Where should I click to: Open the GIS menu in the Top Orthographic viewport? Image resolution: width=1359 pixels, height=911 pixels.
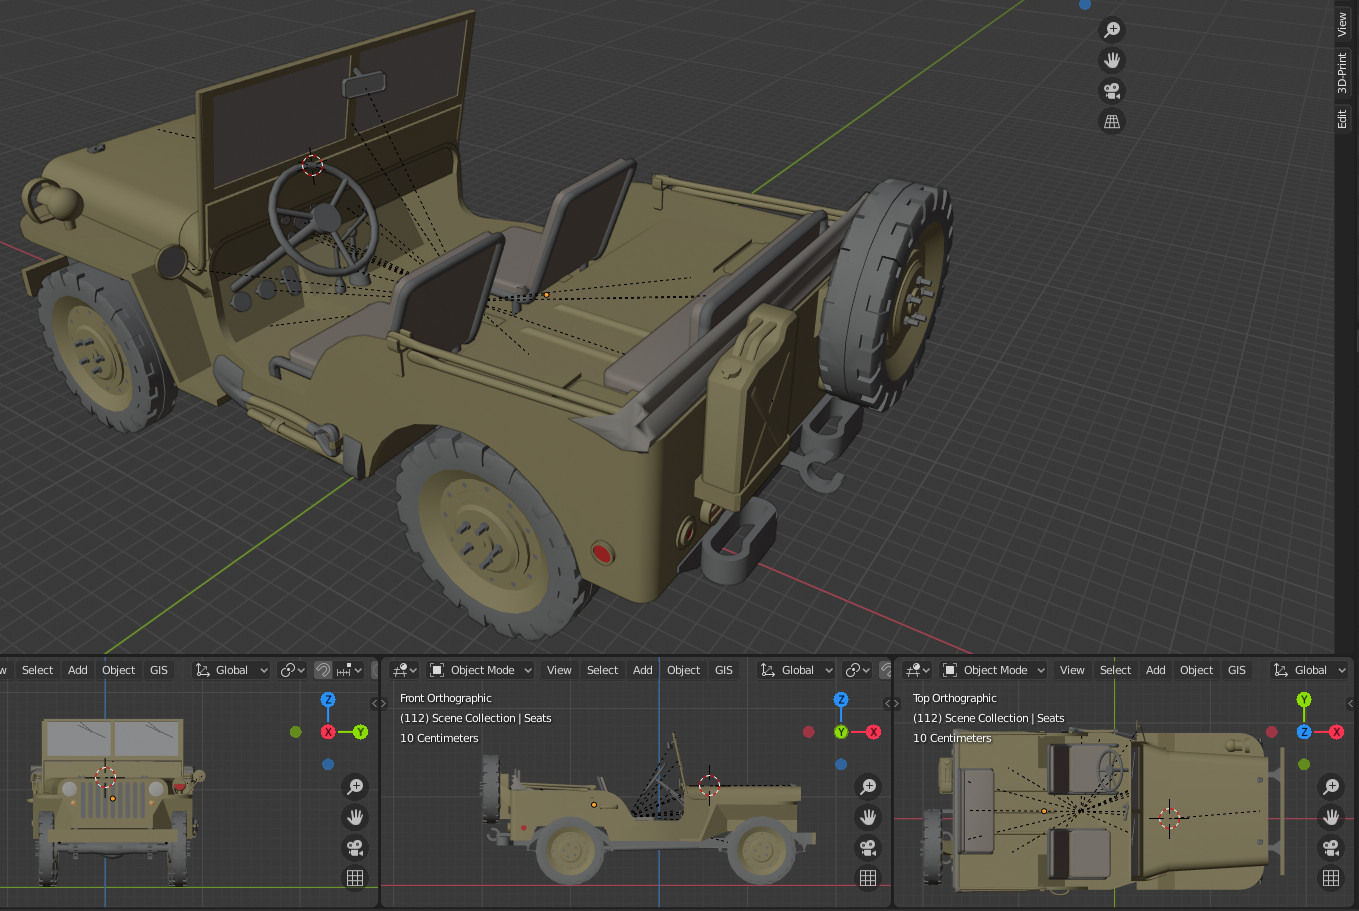coord(1237,670)
